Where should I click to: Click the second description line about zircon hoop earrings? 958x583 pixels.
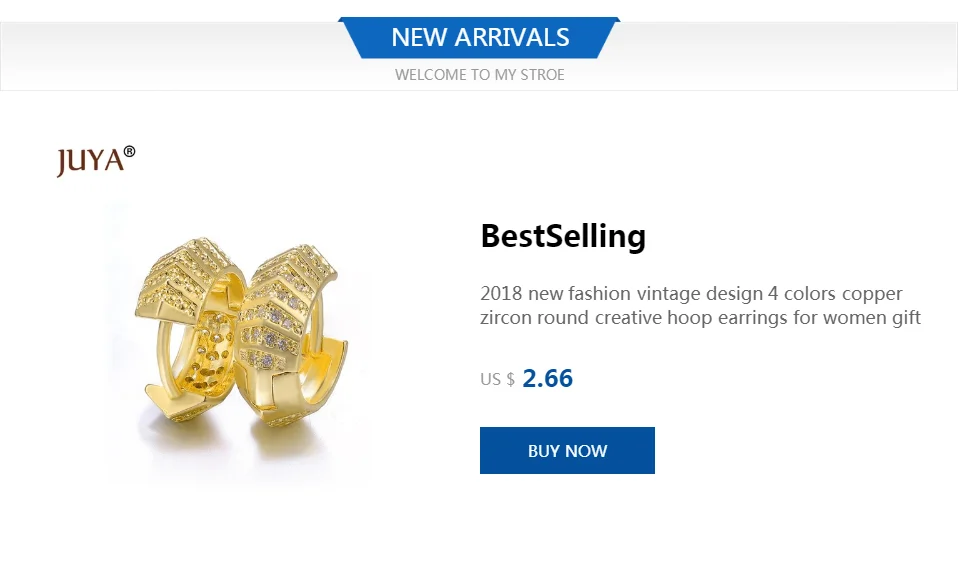coord(700,318)
